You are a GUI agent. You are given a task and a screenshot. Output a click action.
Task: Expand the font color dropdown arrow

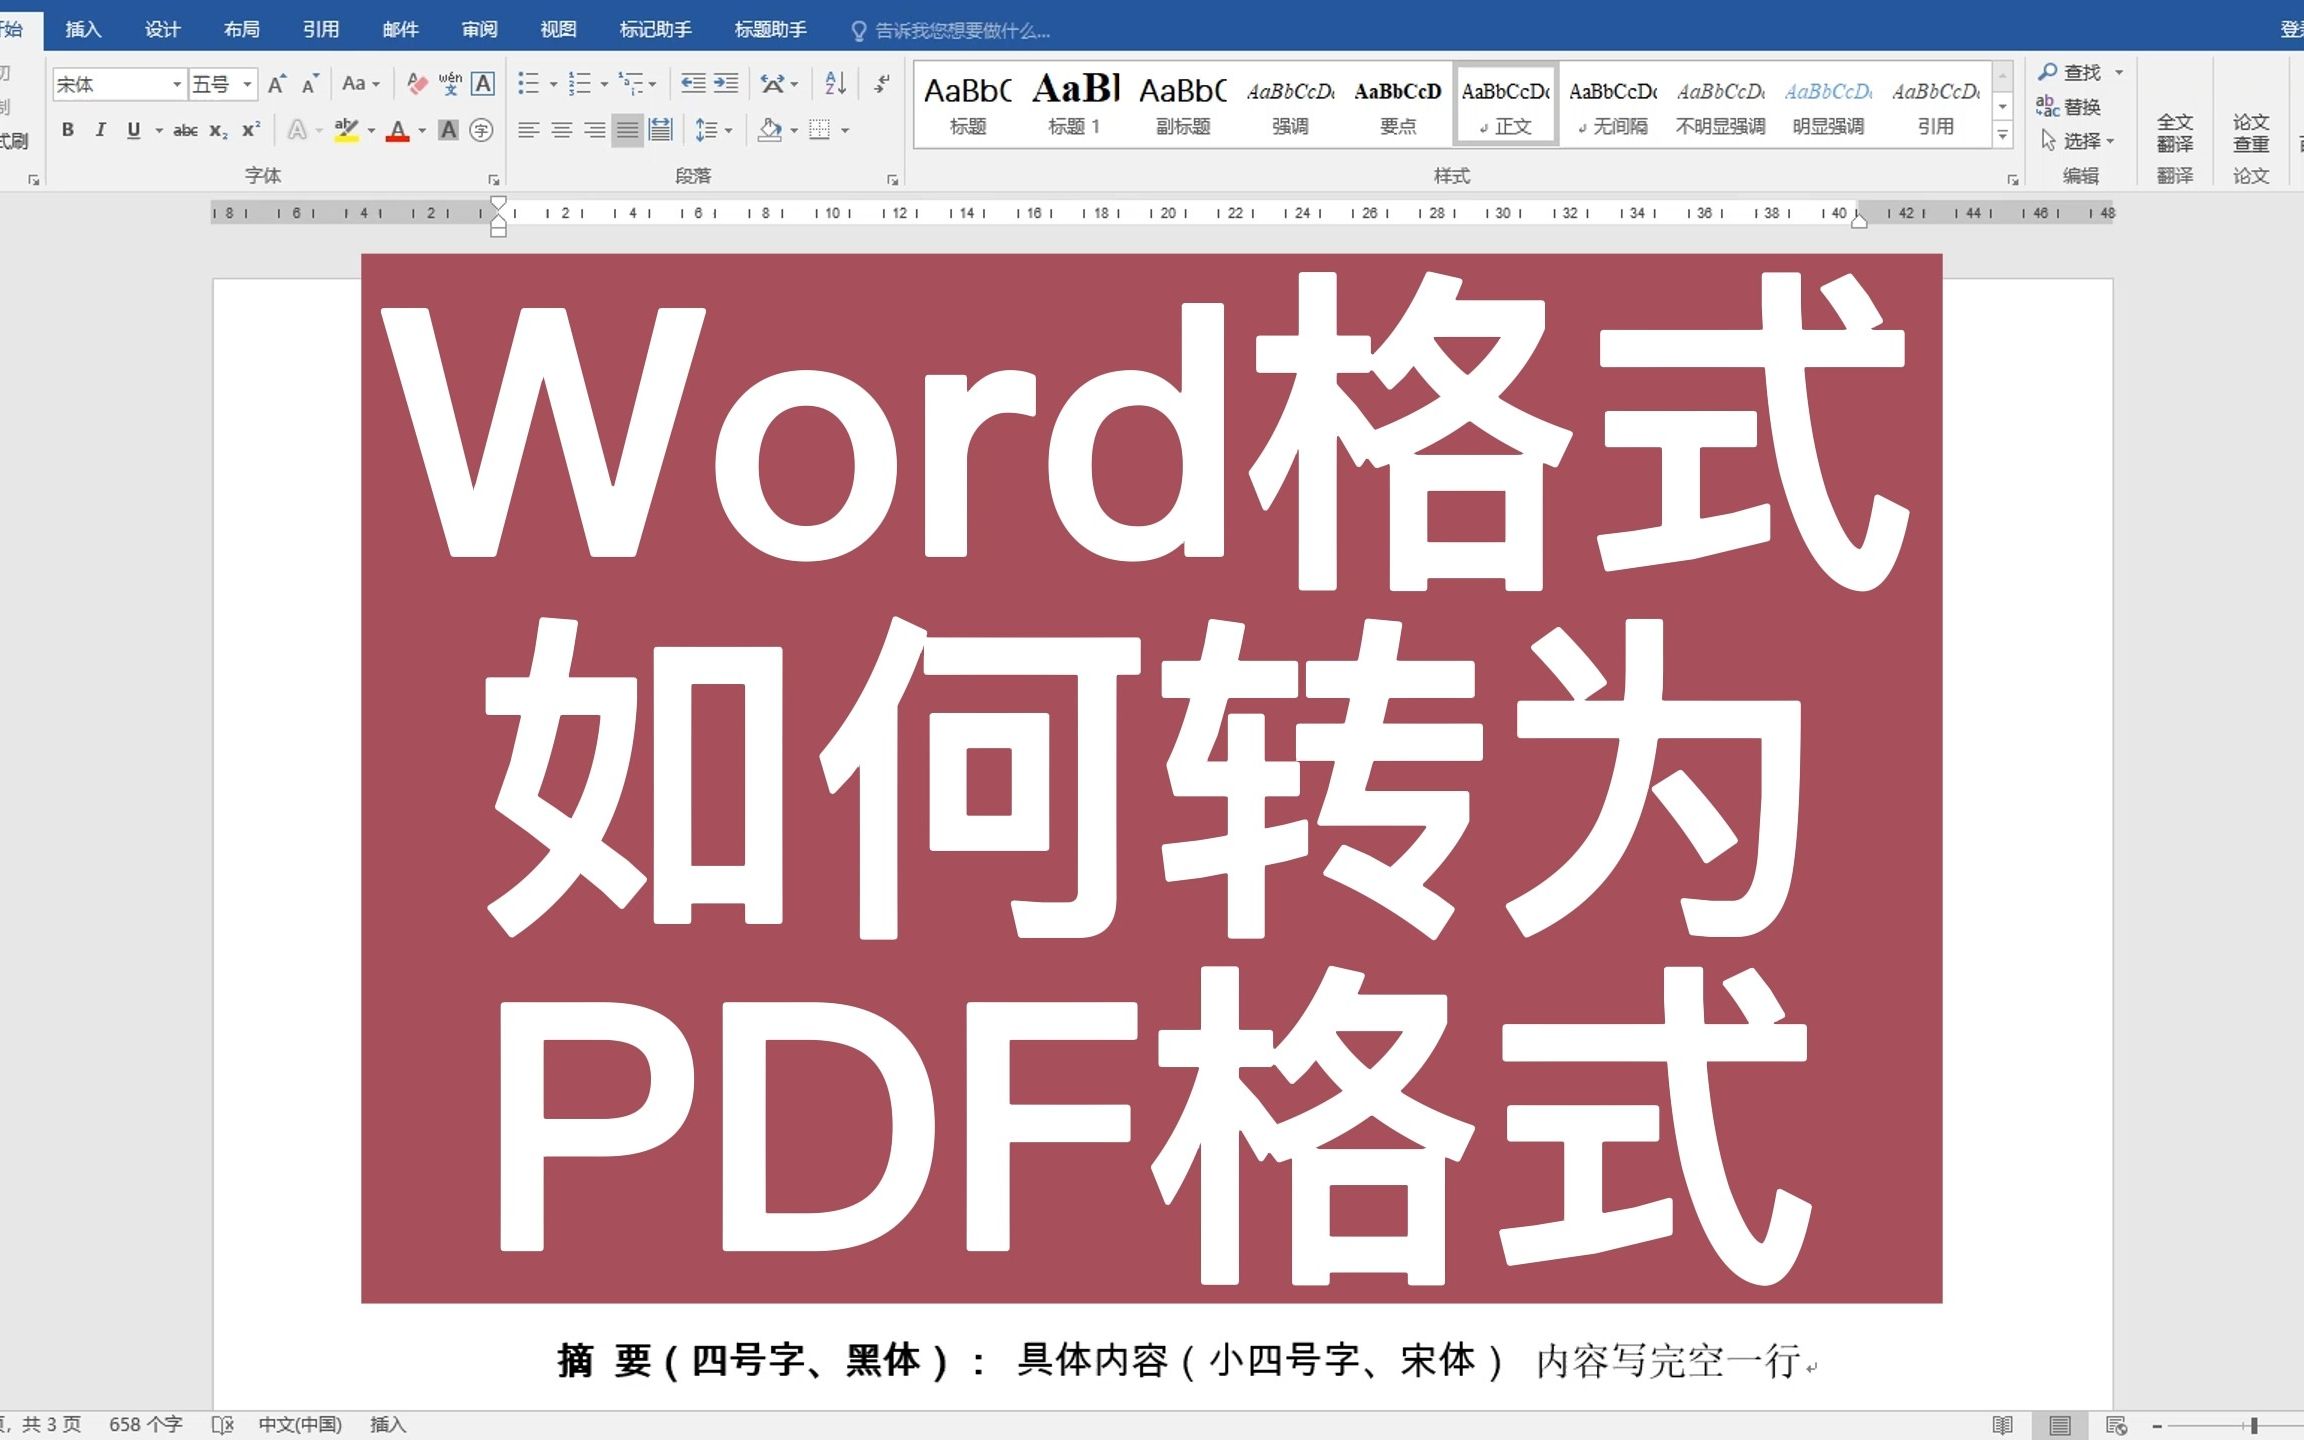click(x=422, y=130)
